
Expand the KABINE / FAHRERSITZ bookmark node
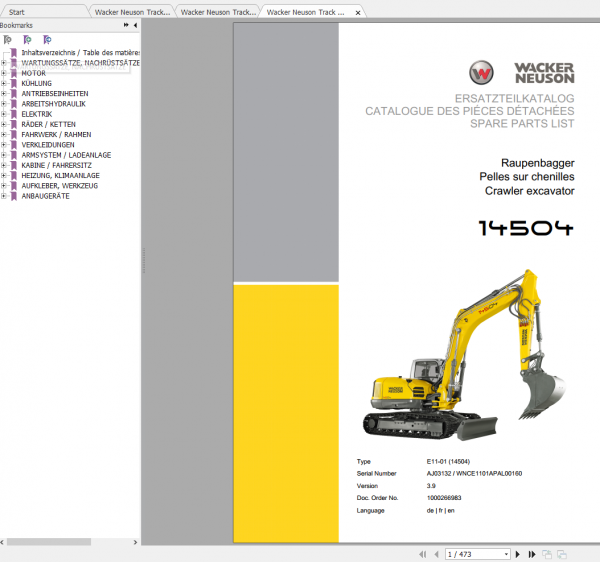[4, 165]
